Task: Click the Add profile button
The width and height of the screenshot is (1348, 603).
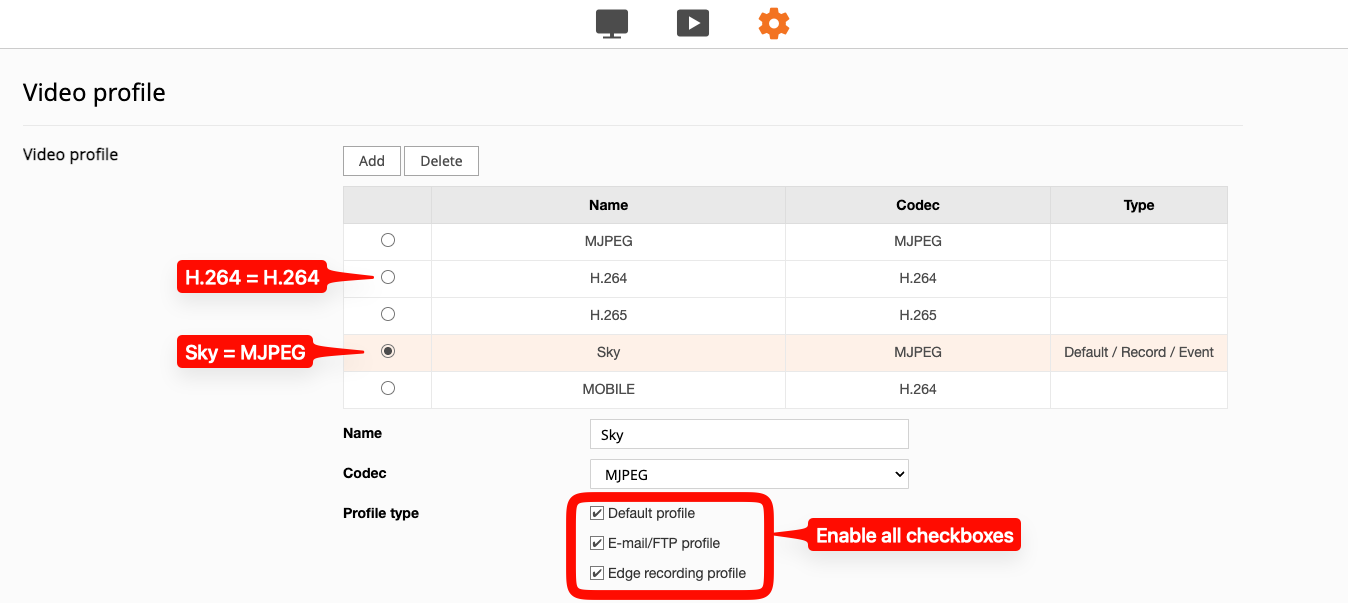Action: 371,161
